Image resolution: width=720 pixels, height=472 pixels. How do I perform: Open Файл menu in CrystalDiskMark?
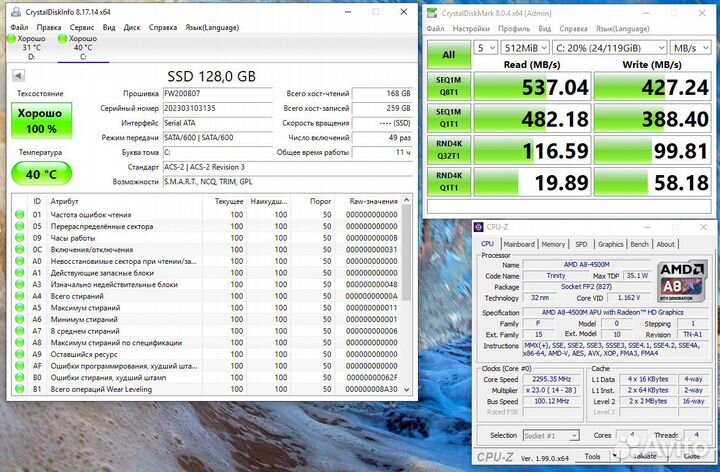click(435, 28)
